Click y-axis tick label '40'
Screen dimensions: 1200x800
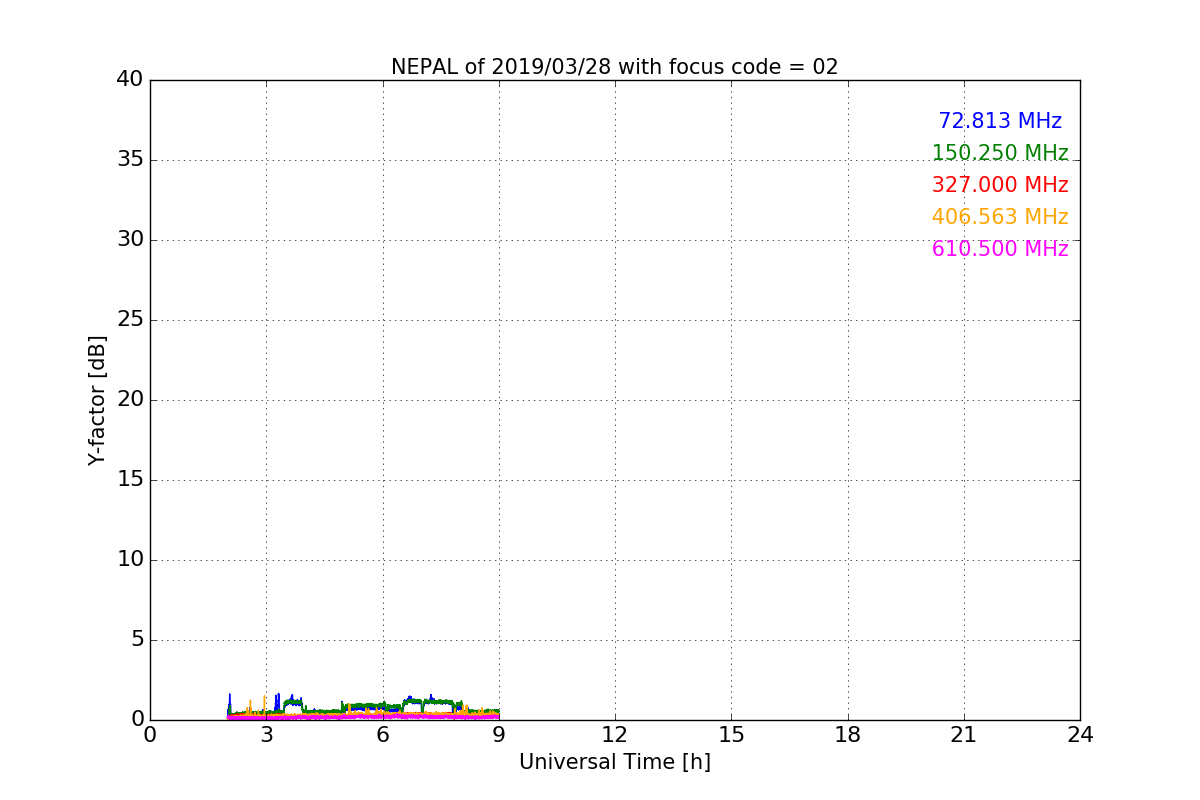(130, 80)
